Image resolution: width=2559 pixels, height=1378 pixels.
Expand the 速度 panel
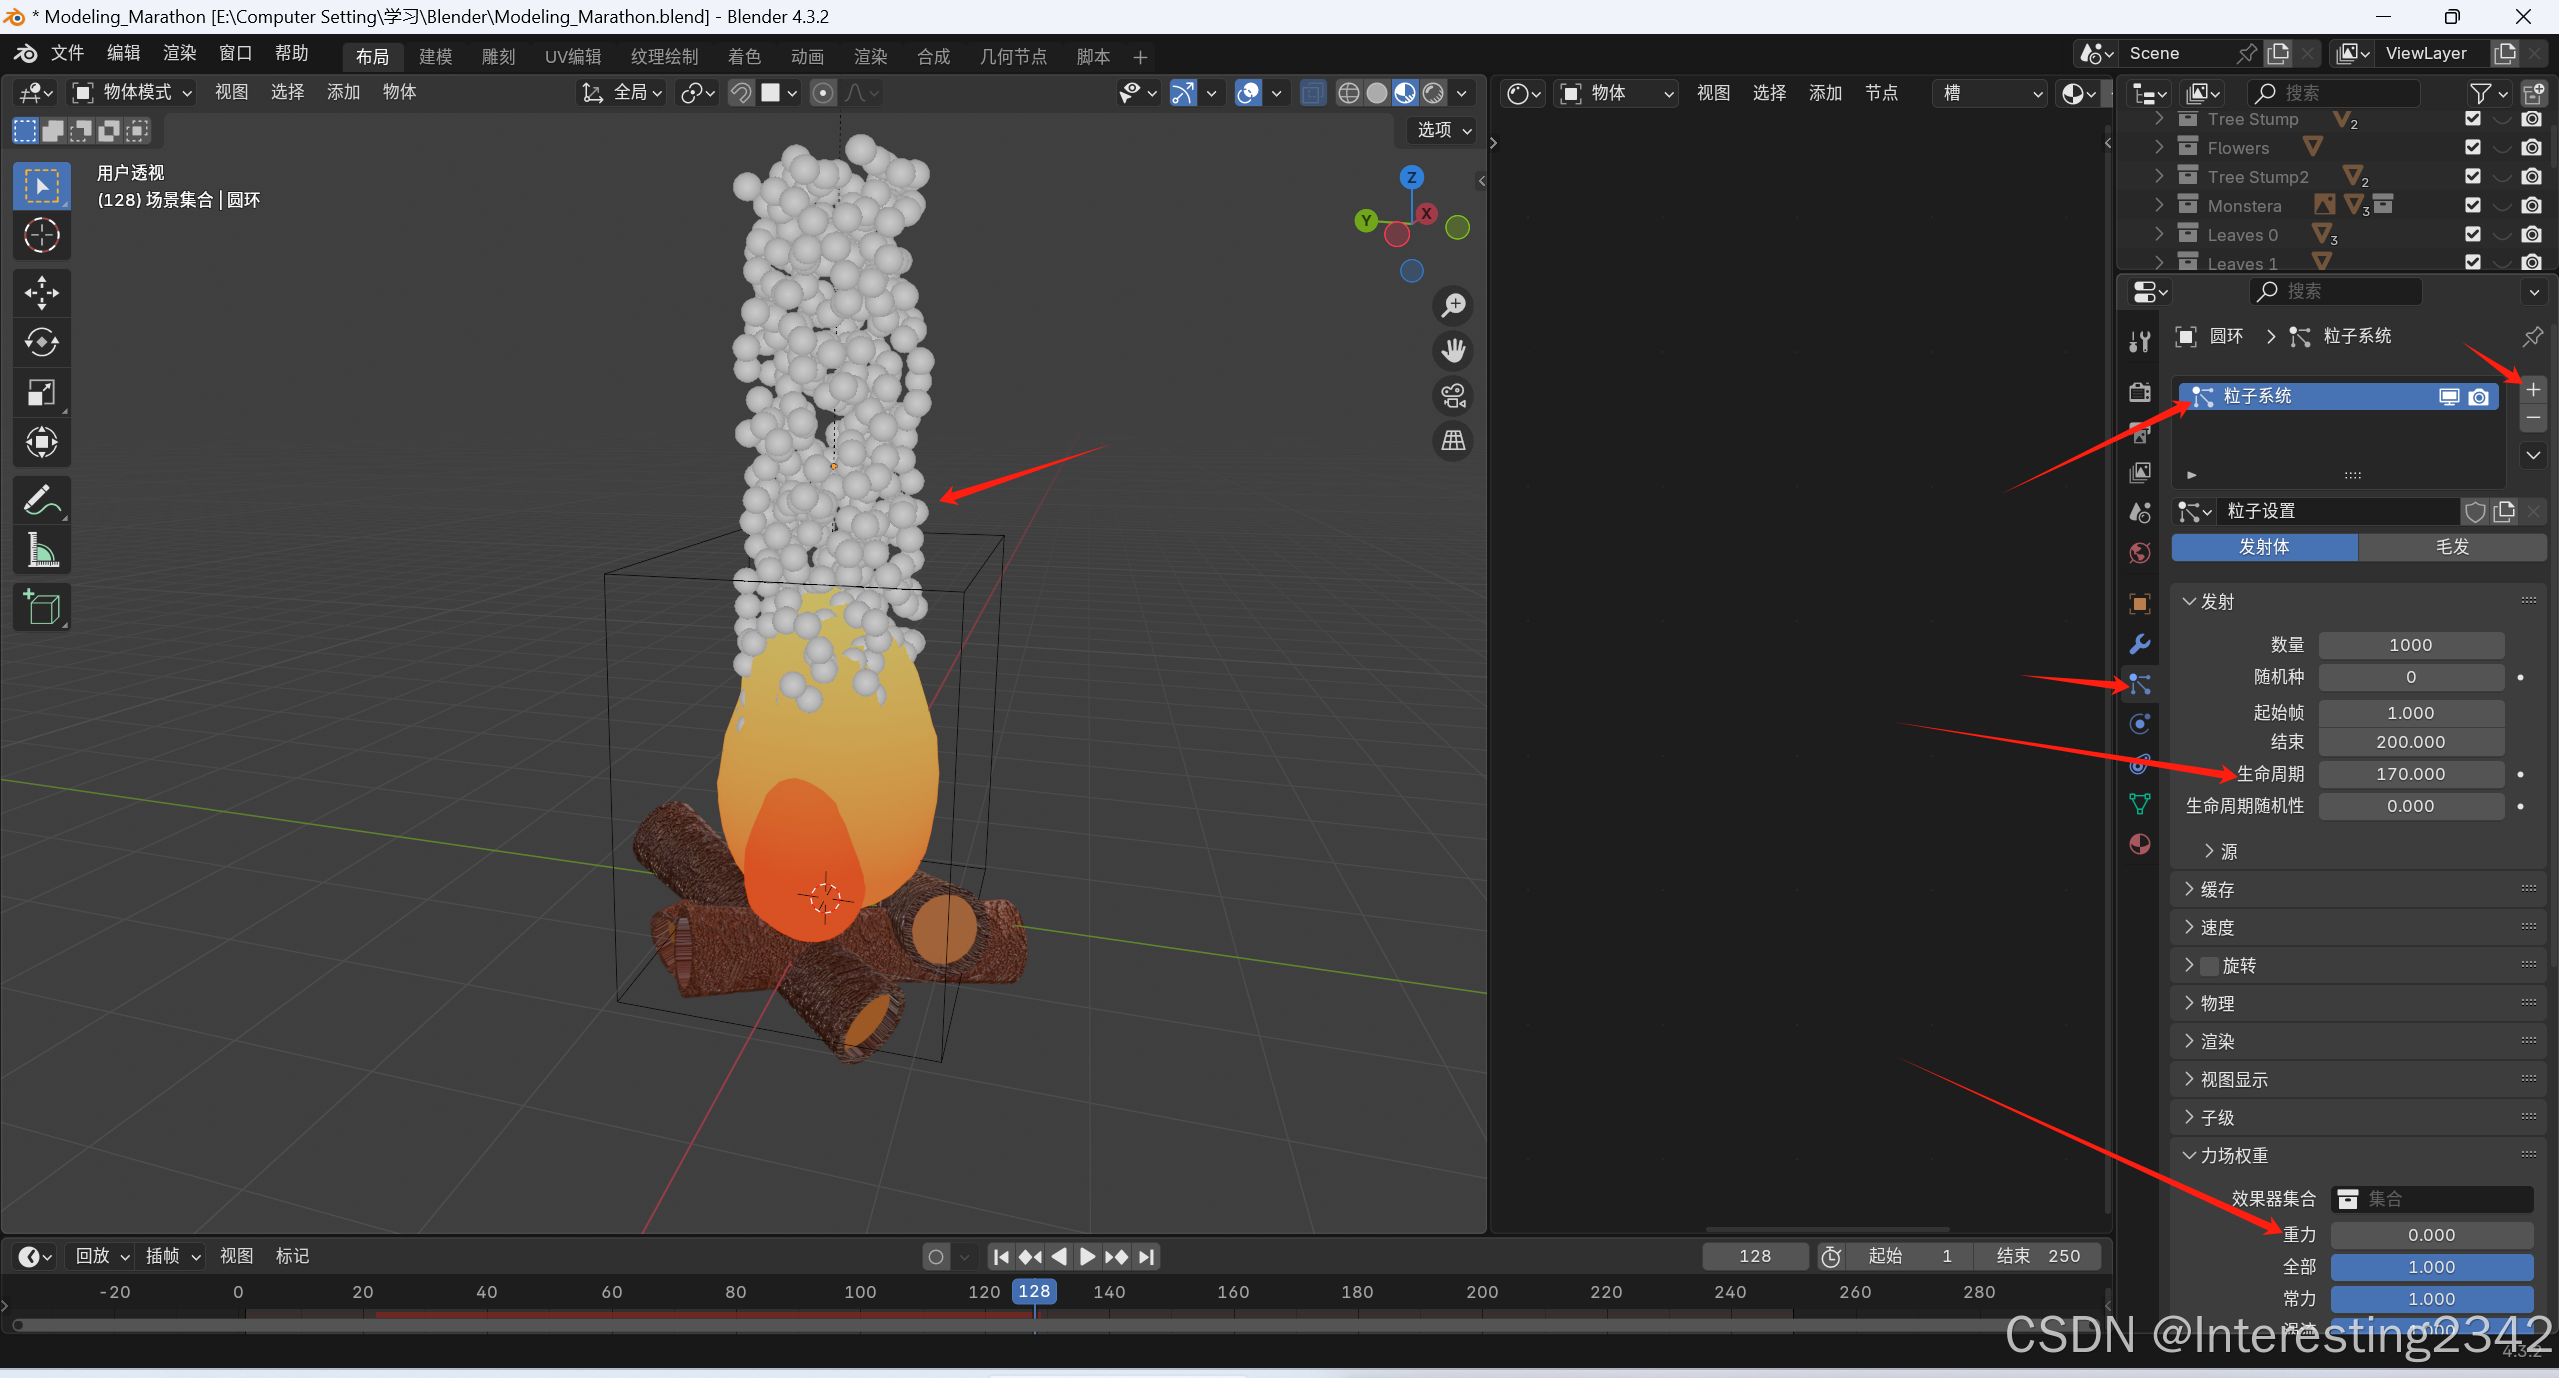tap(2216, 928)
